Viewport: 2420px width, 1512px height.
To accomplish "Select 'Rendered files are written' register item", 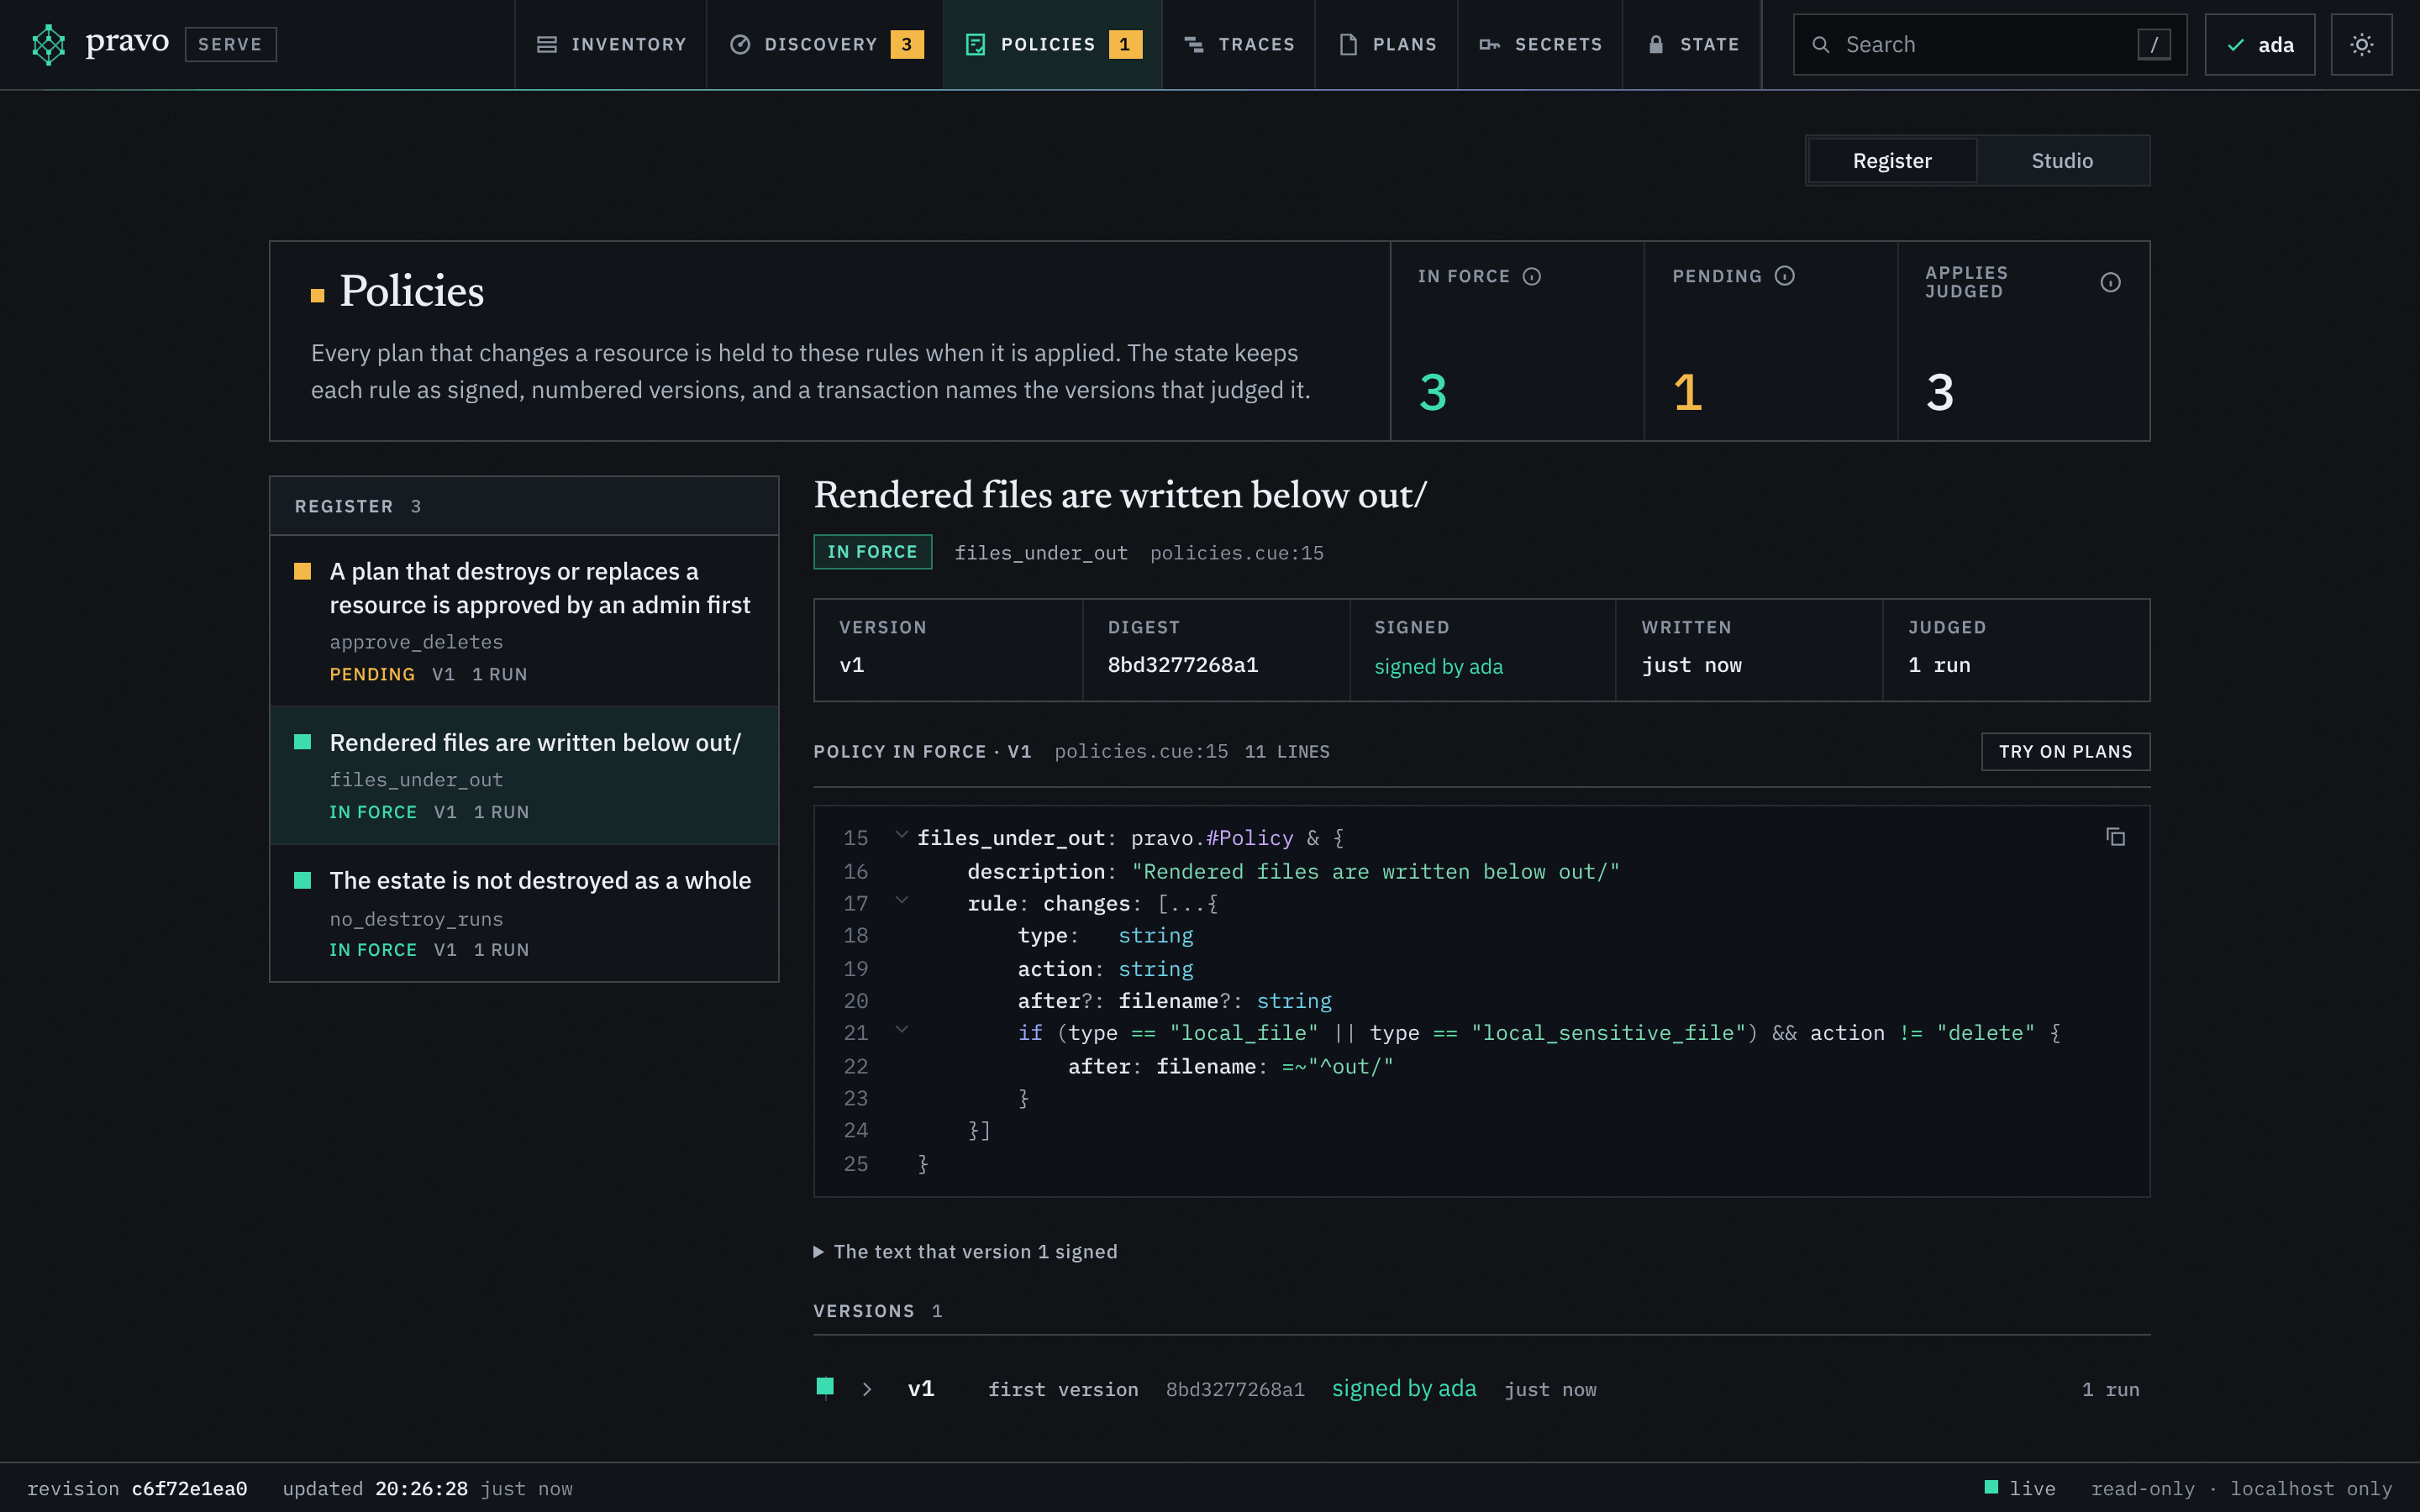I will pos(524,775).
